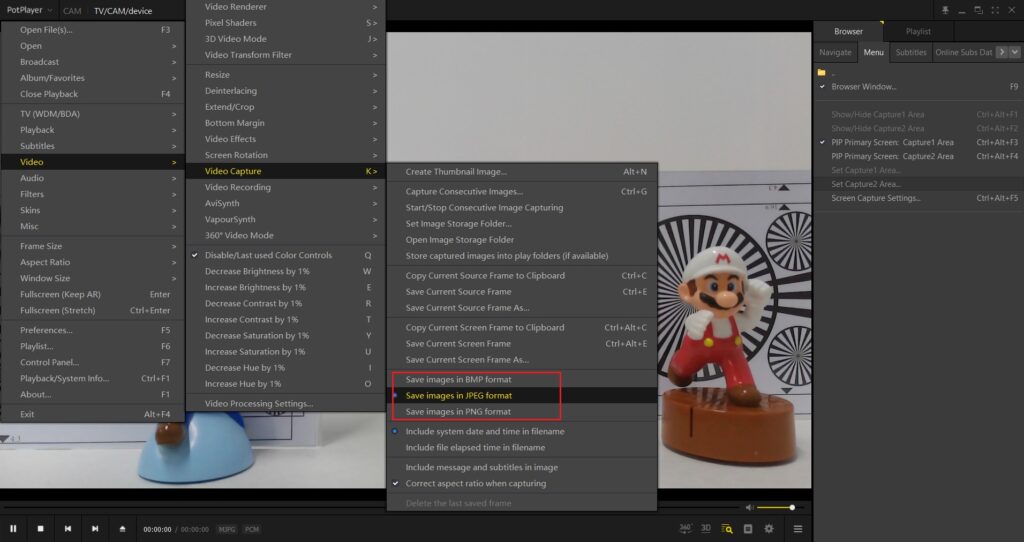Click the 00:00:00 elapsed time display

(x=157, y=530)
